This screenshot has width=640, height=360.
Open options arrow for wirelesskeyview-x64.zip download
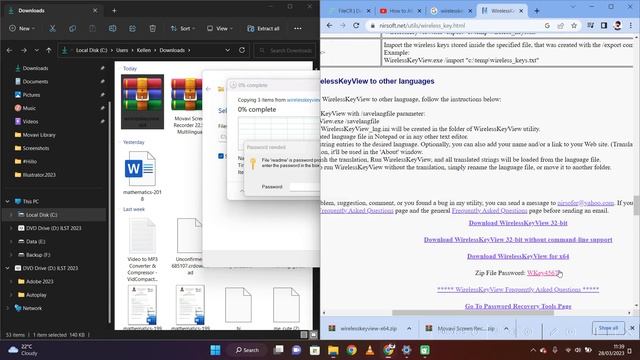pyautogui.click(x=409, y=328)
